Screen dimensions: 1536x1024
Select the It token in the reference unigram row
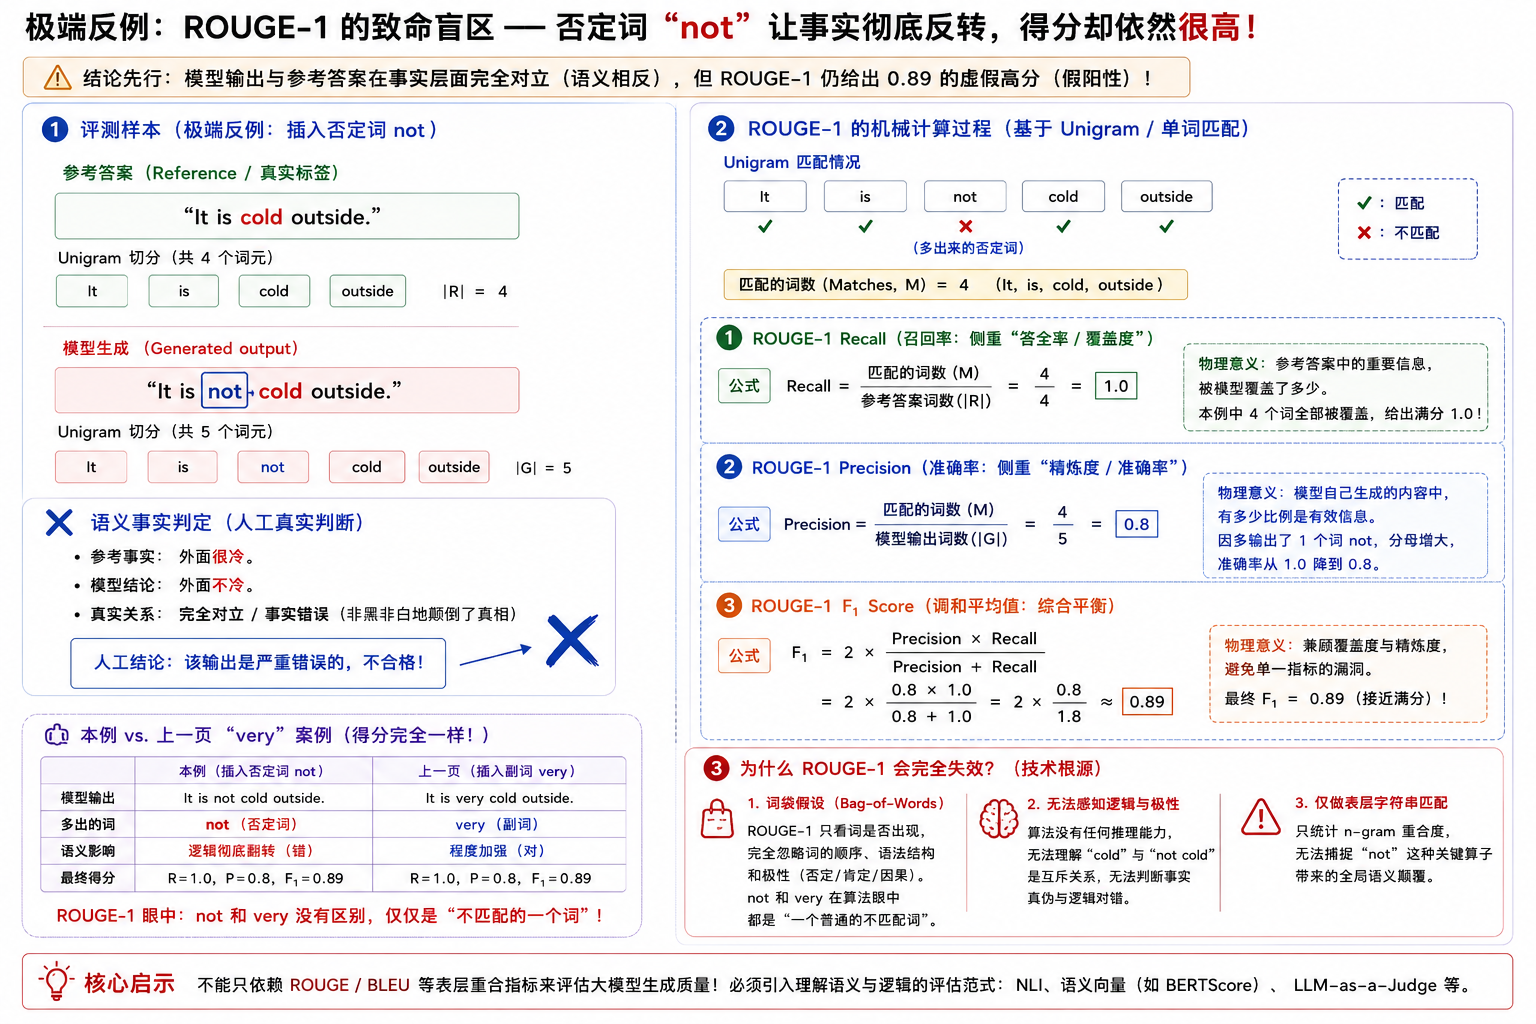click(x=92, y=291)
